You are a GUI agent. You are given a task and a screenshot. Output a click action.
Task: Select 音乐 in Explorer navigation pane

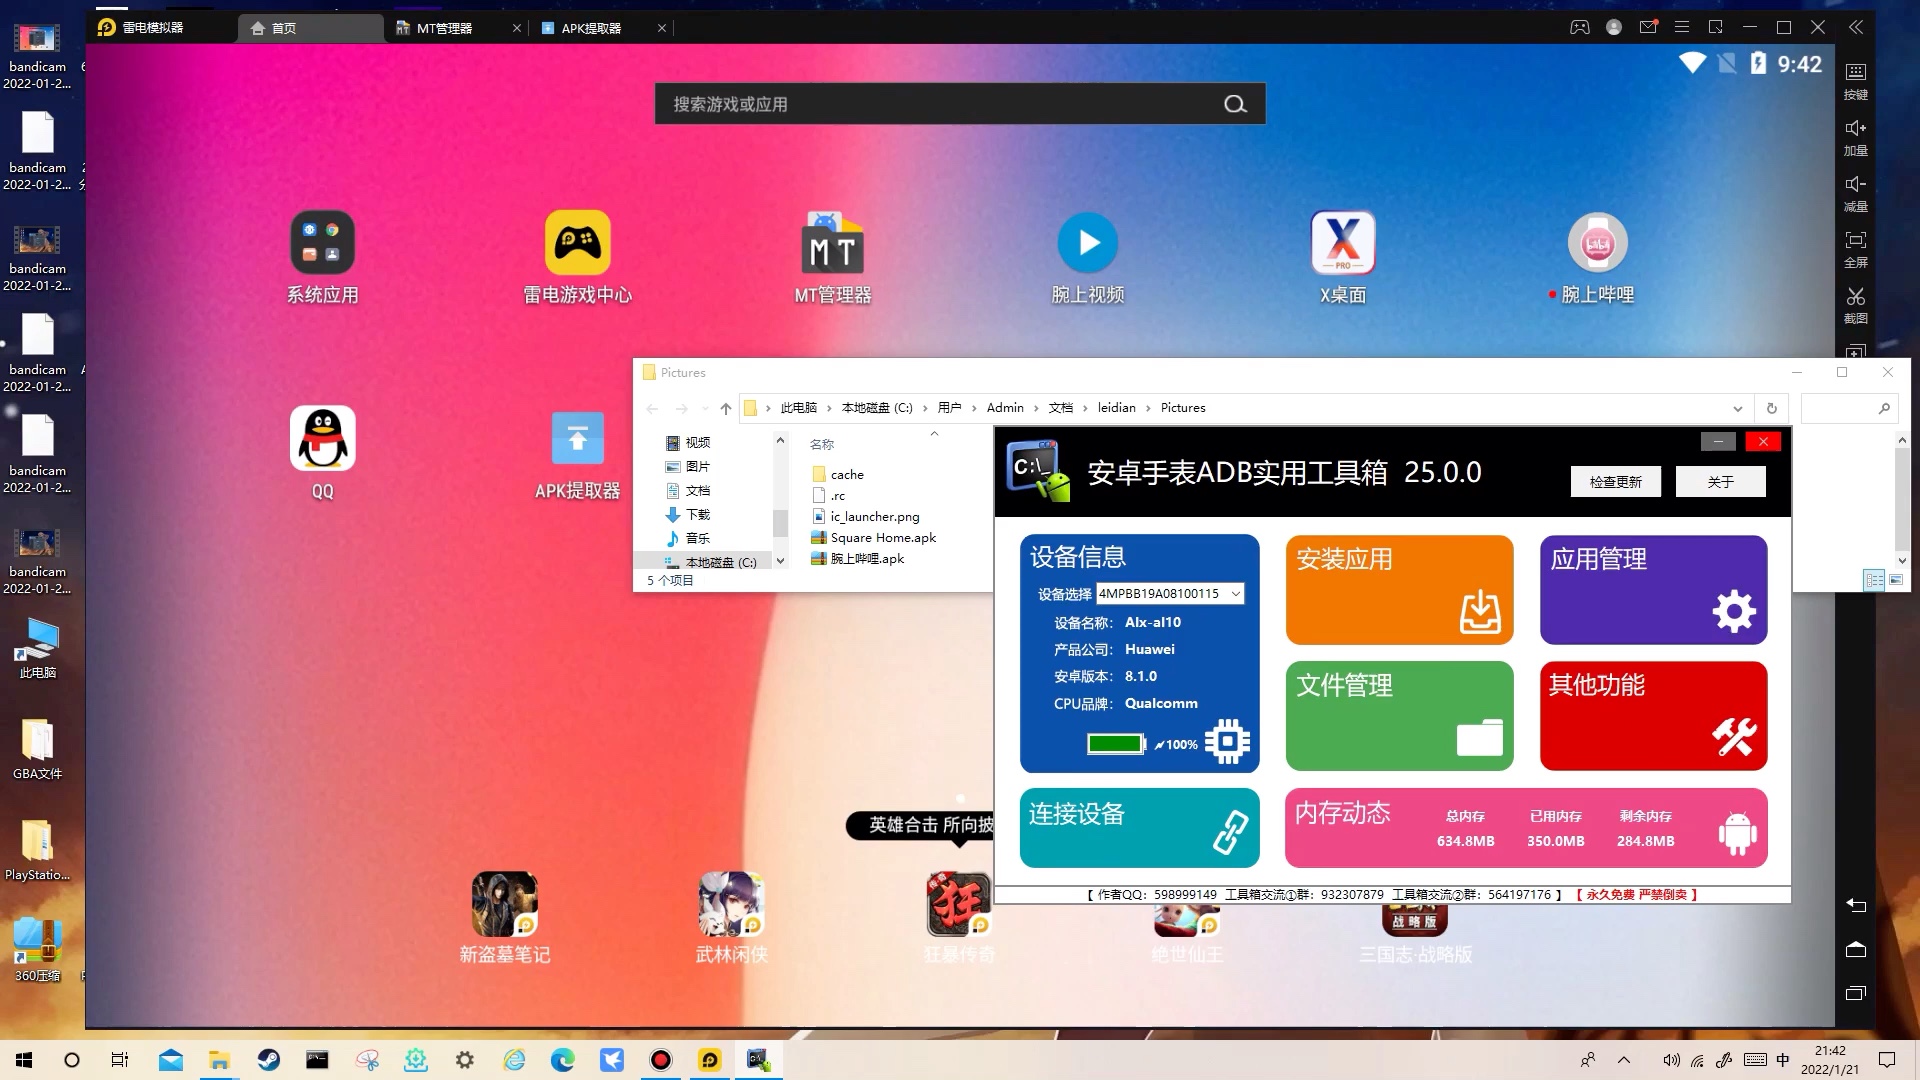coord(697,538)
